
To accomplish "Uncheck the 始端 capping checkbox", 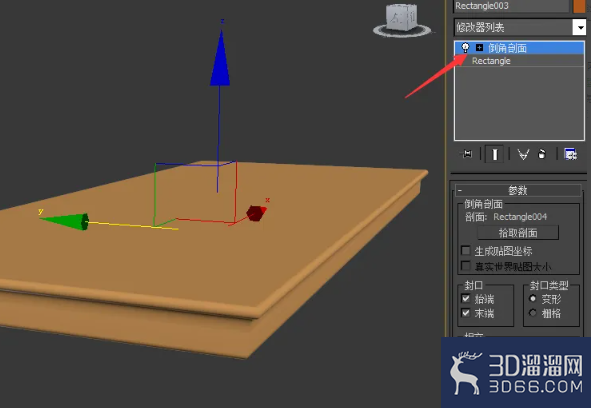I will pos(466,298).
